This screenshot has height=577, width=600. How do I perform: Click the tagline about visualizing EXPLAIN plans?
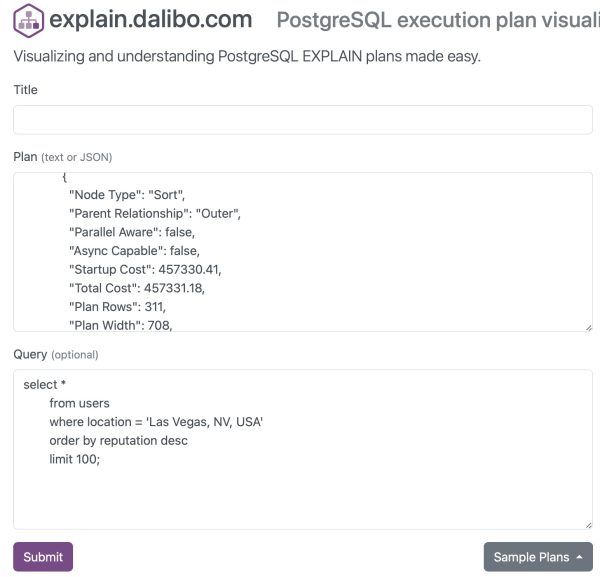point(247,57)
